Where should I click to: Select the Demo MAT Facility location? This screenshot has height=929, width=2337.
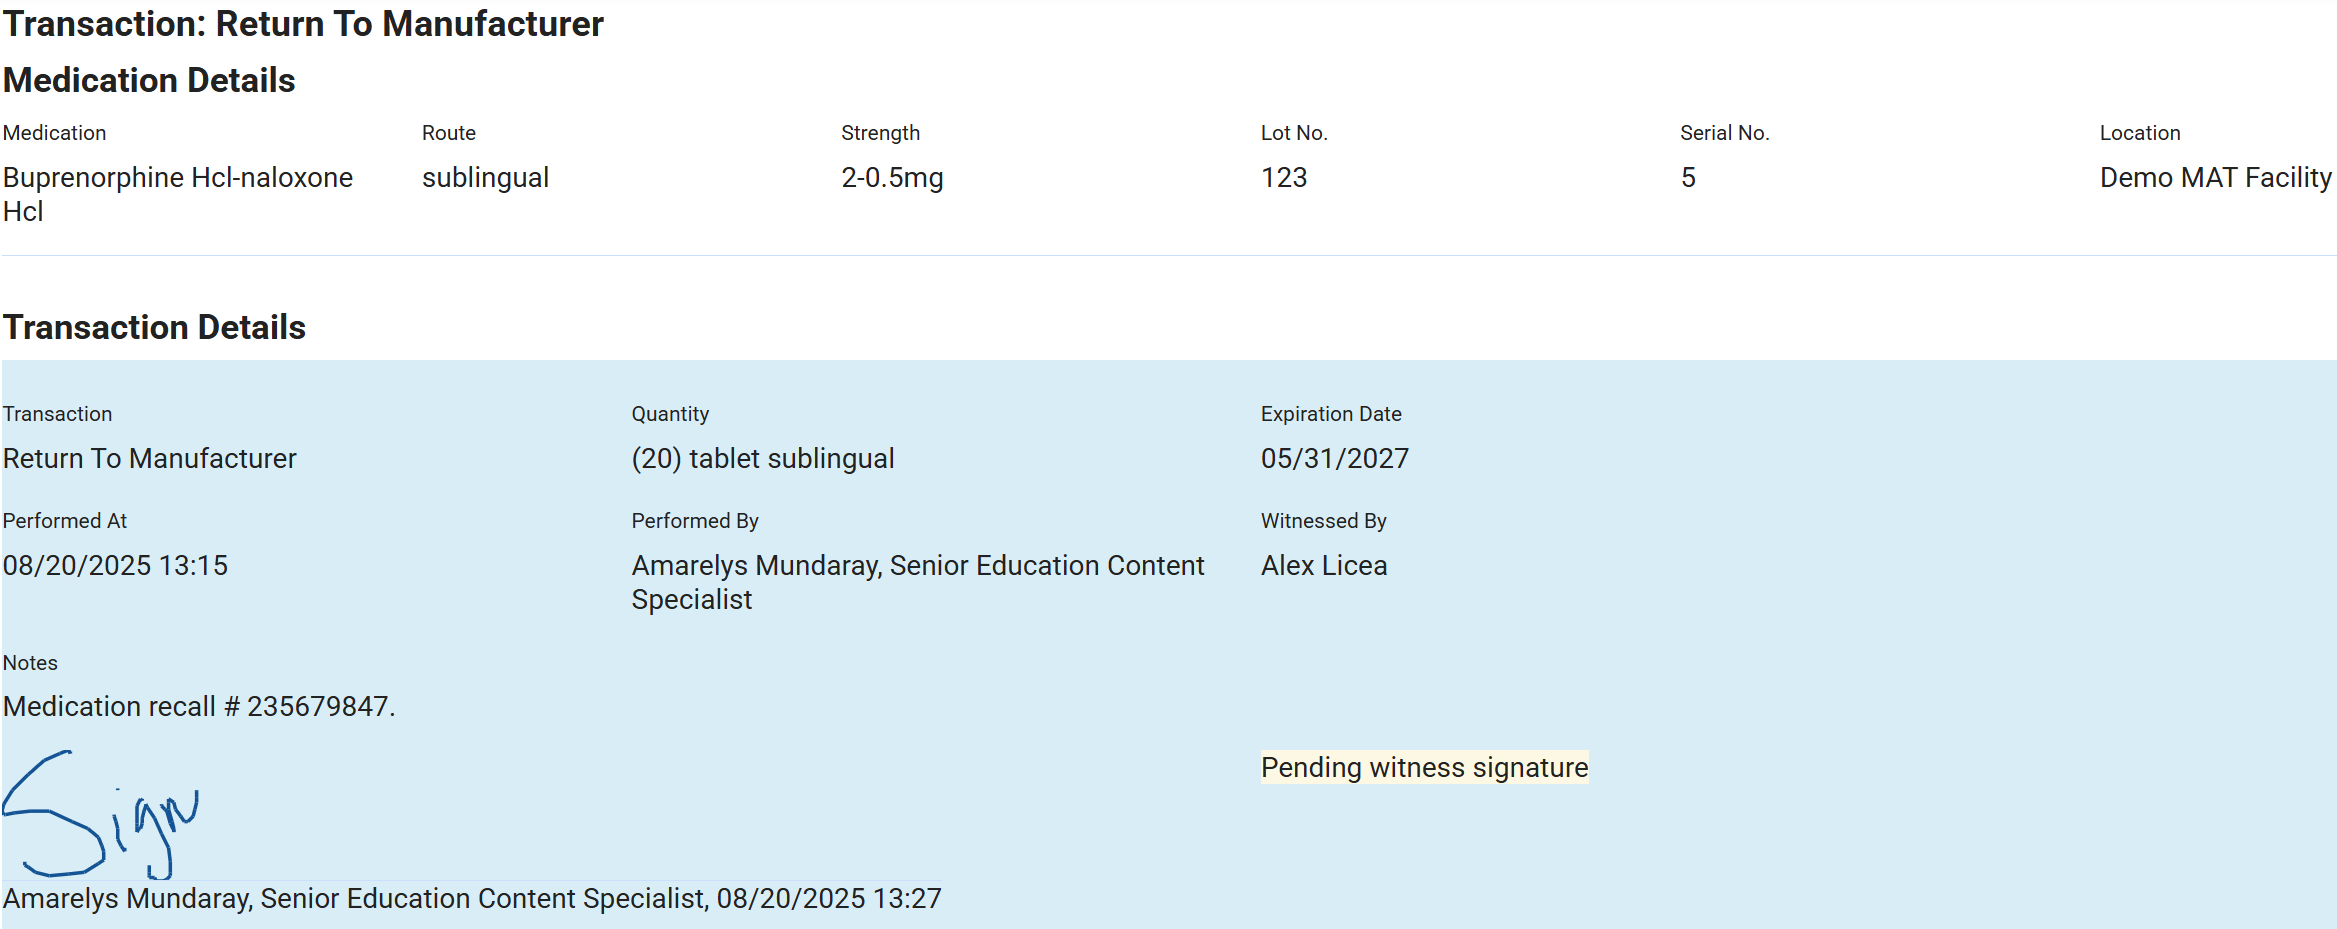[x=2215, y=178]
